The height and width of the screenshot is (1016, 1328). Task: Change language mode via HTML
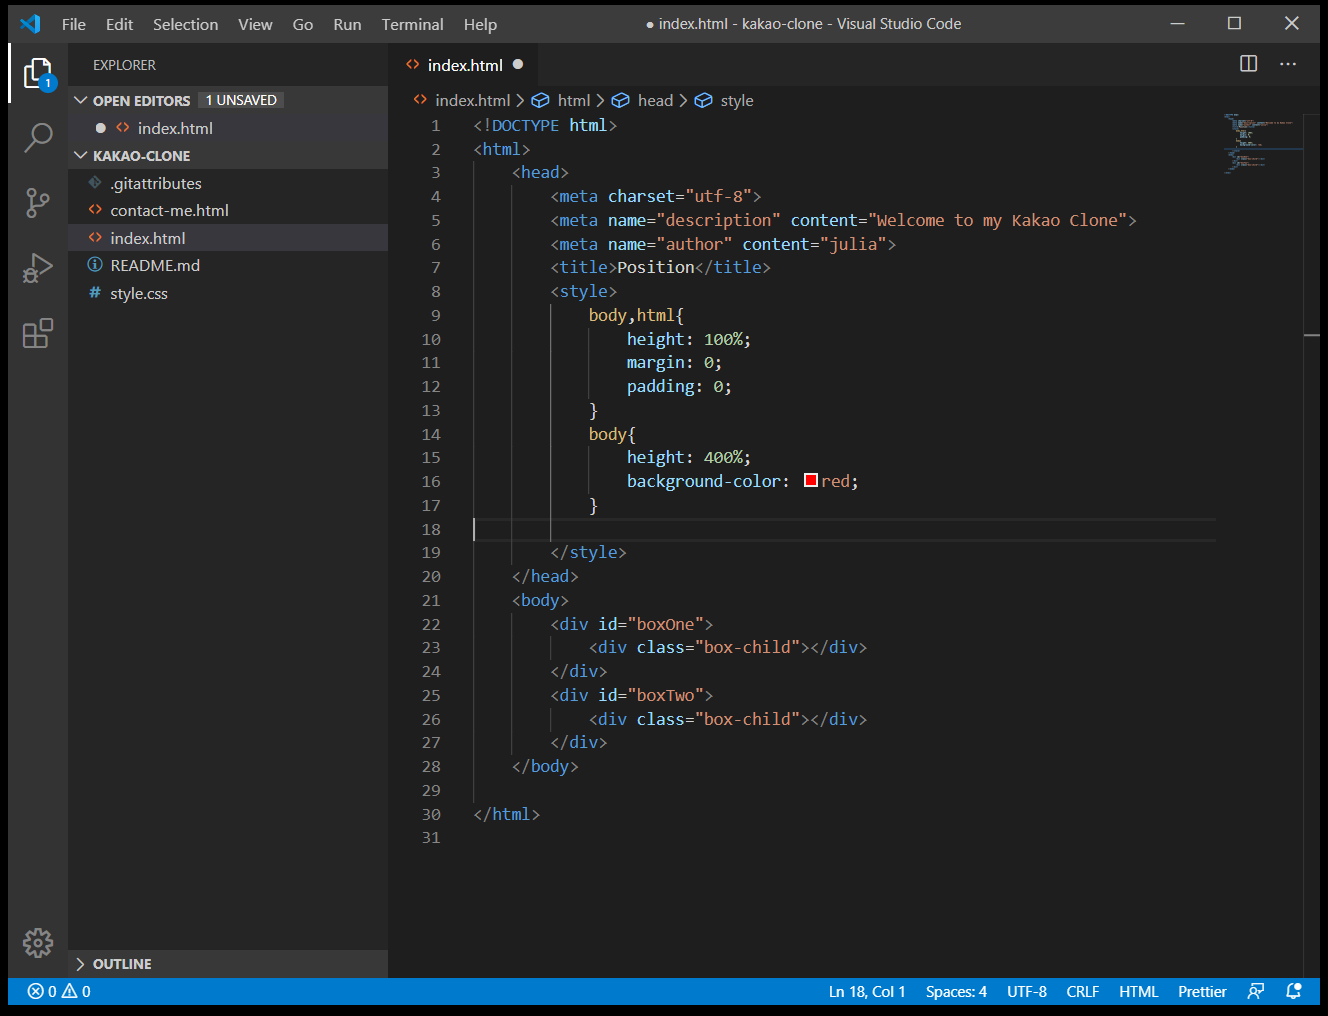[1138, 991]
